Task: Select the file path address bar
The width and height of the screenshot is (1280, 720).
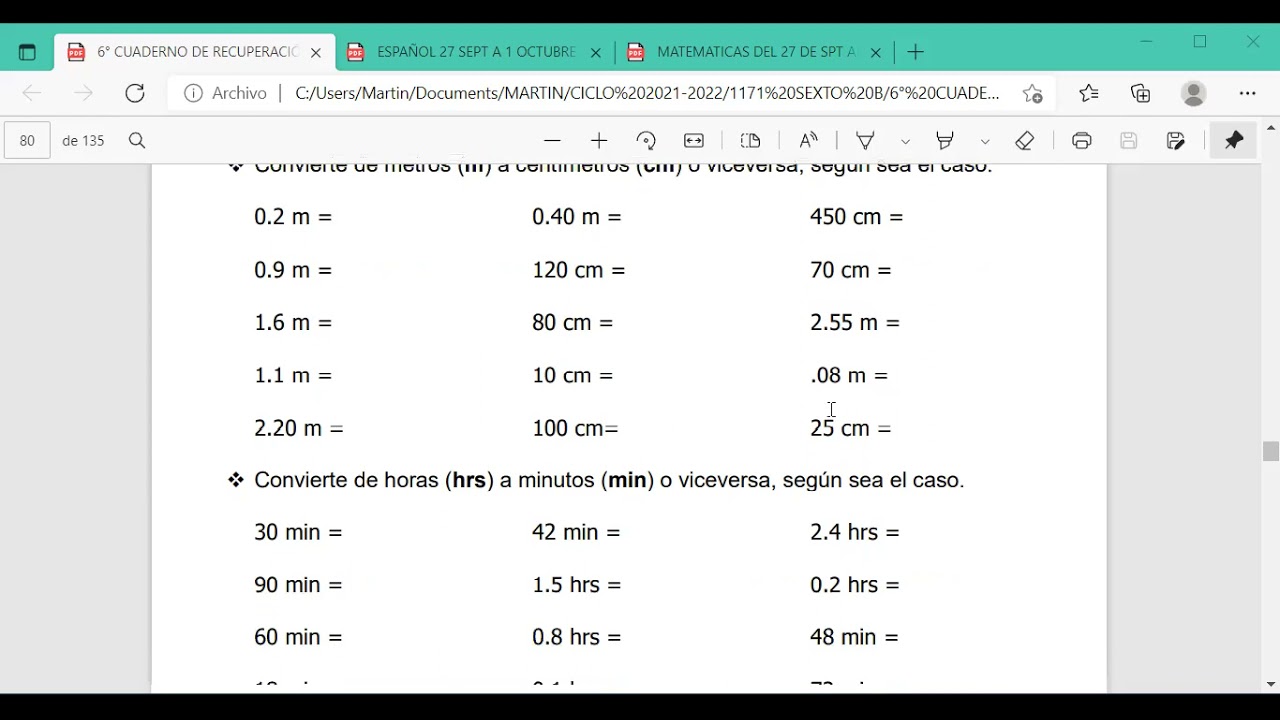Action: click(647, 93)
